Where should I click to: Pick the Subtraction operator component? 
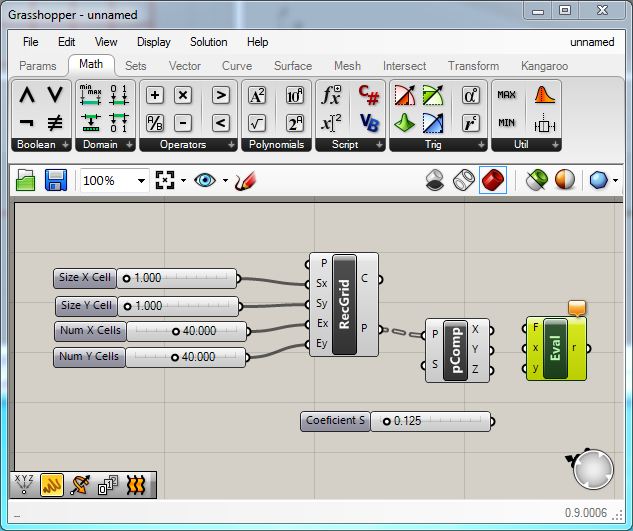pyautogui.click(x=183, y=123)
